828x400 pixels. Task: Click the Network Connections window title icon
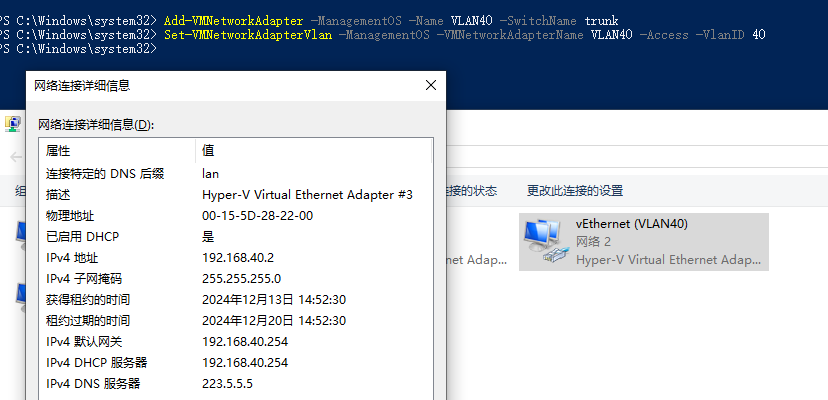[x=13, y=124]
